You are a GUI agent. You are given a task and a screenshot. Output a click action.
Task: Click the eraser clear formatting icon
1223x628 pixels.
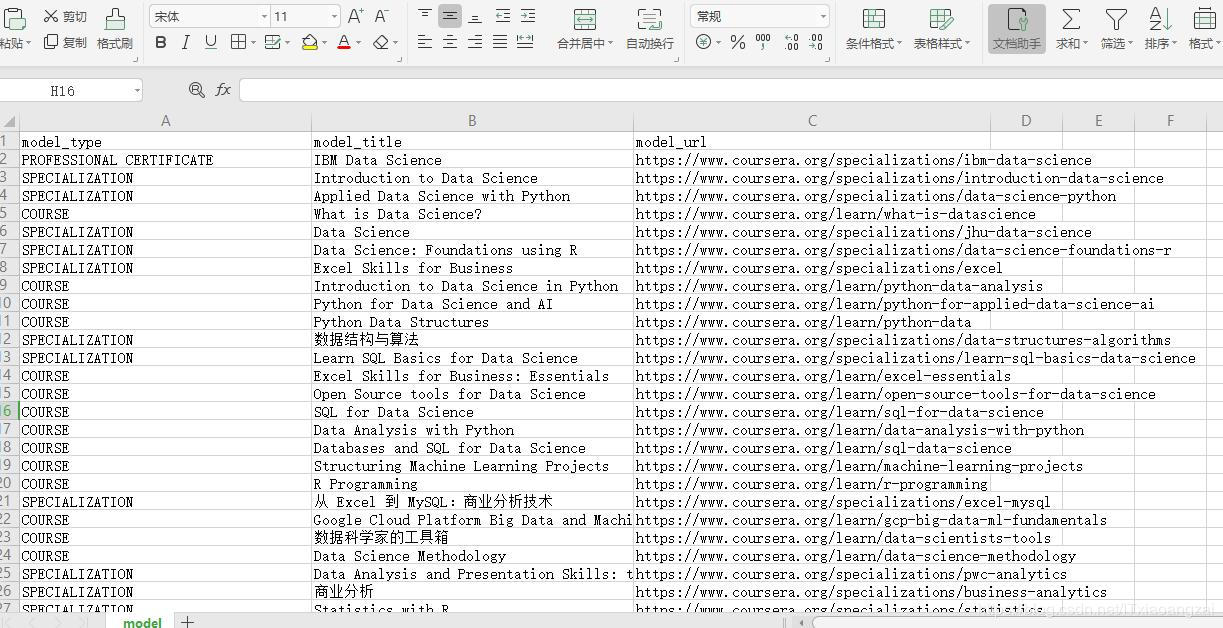coord(381,42)
